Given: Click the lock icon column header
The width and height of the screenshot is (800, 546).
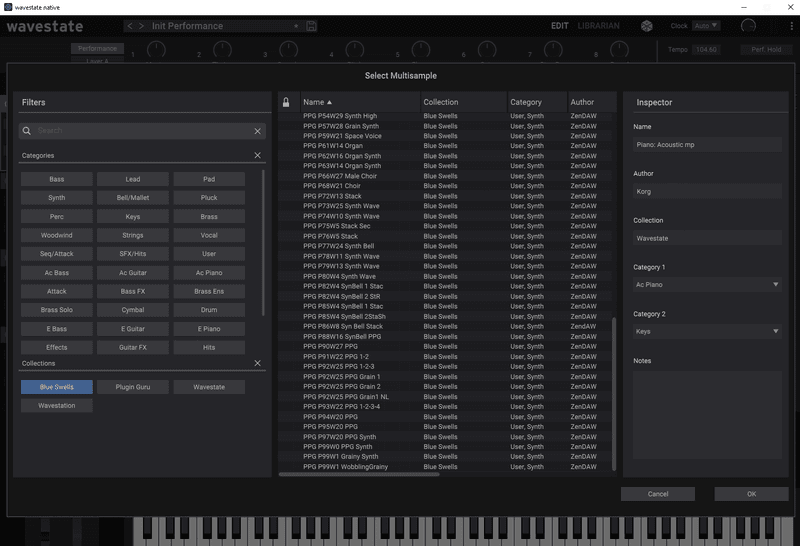Looking at the screenshot, I should pos(286,102).
